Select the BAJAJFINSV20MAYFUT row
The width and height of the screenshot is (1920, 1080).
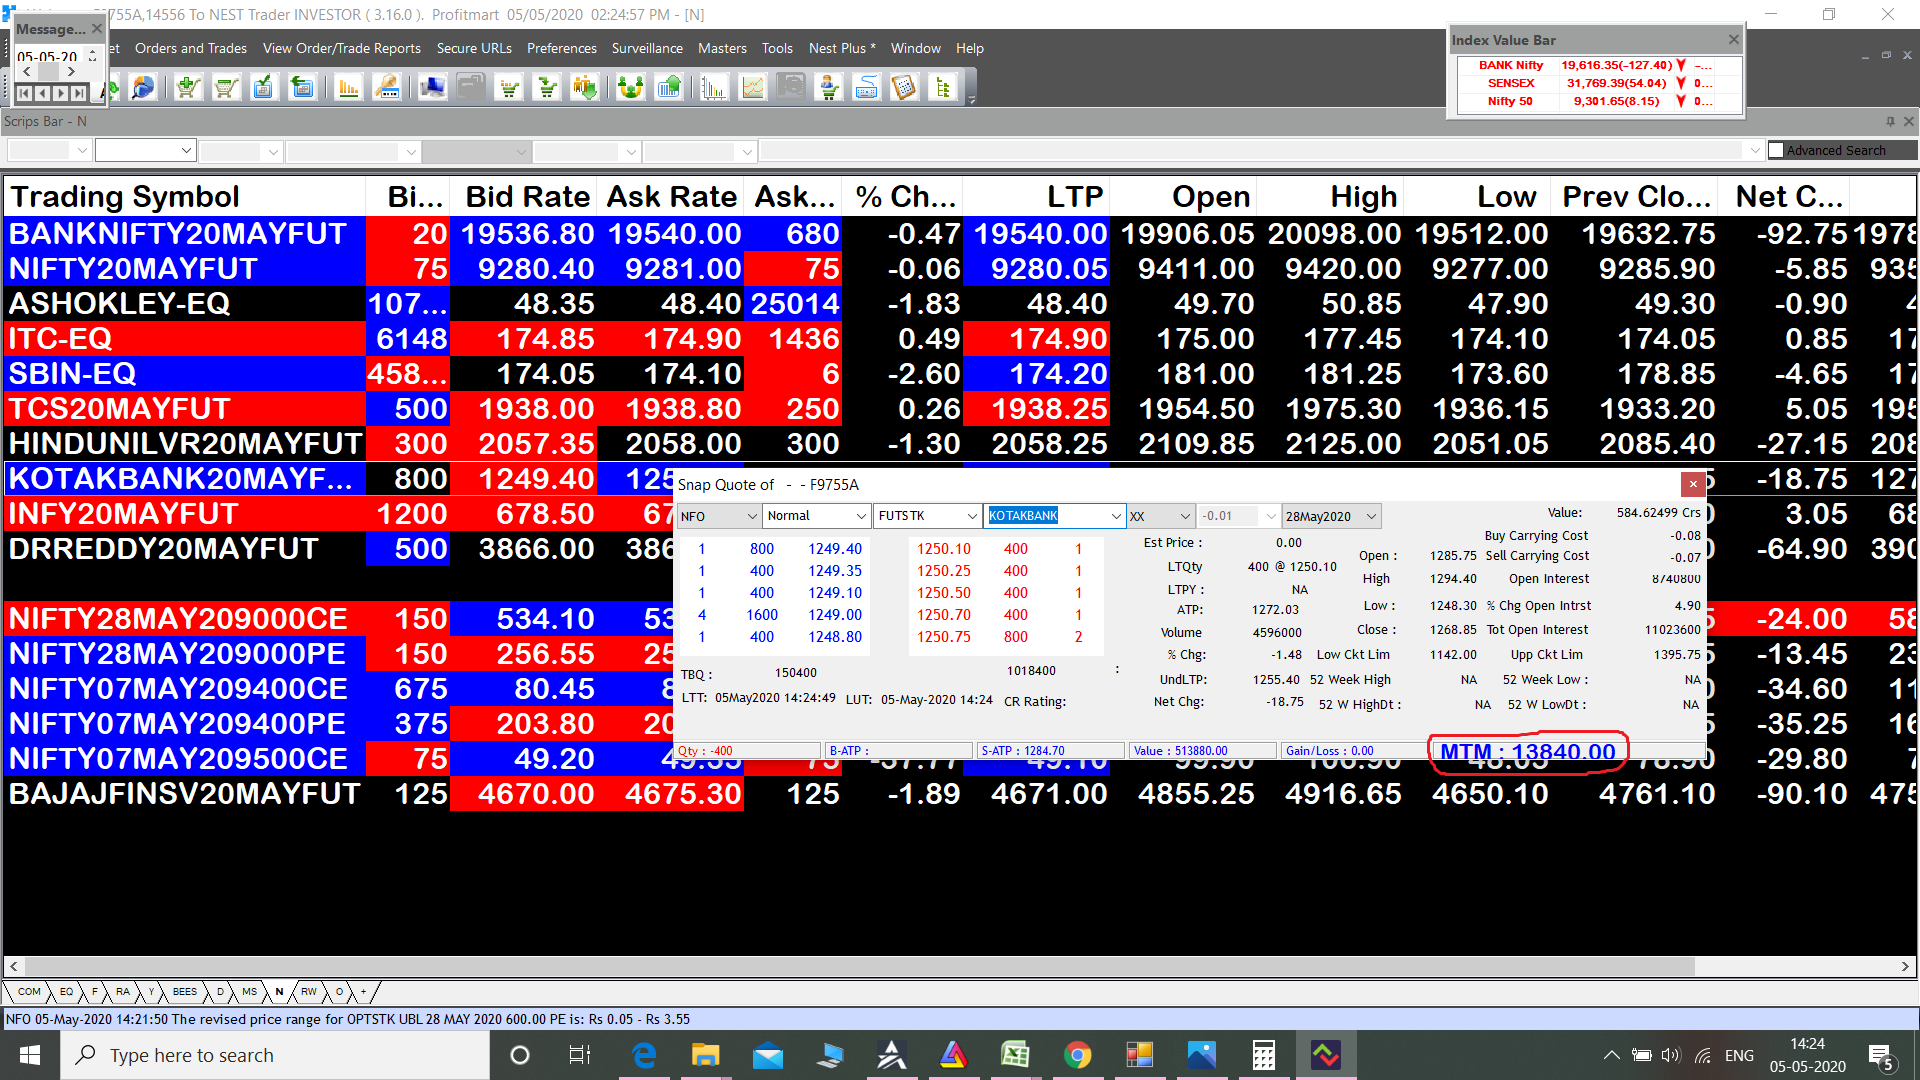coord(960,794)
